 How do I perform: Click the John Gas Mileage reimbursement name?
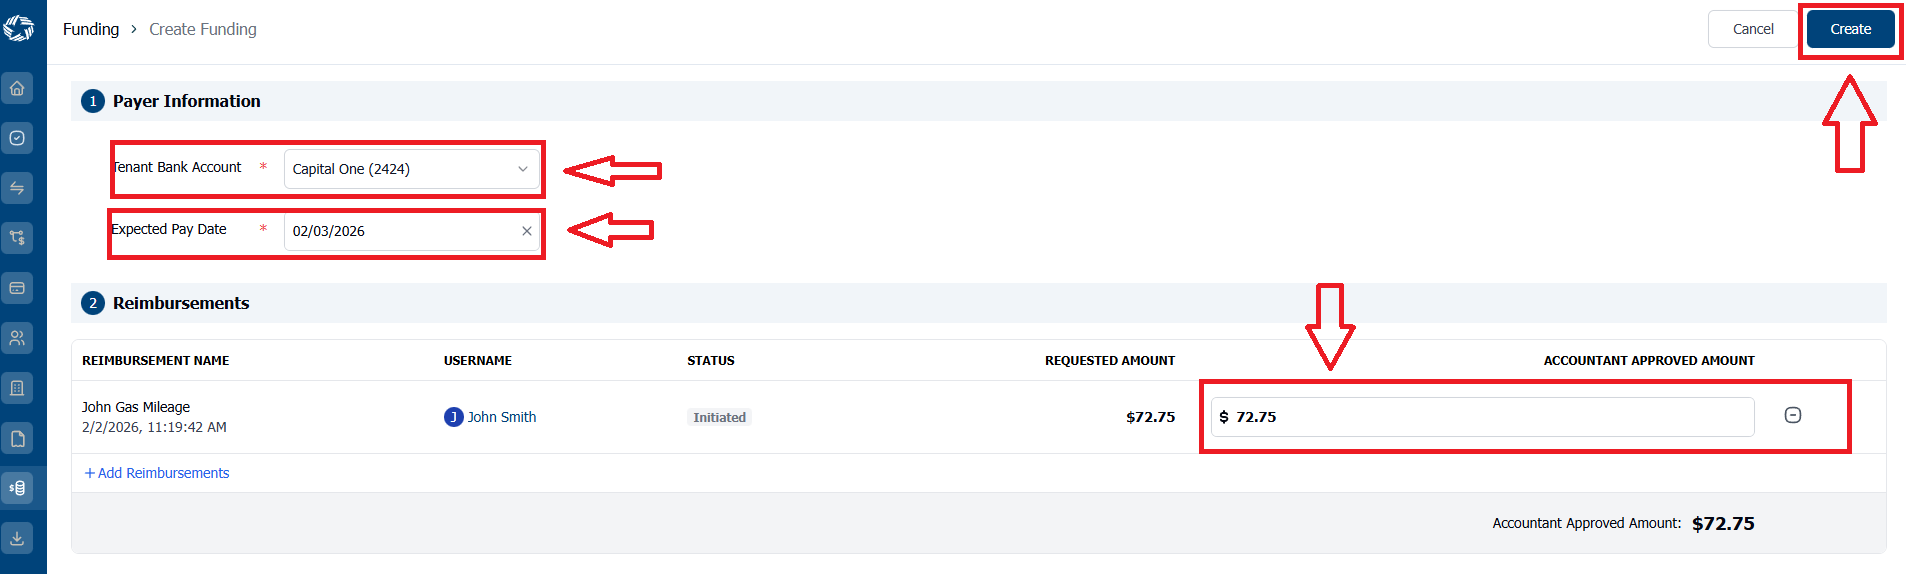(136, 407)
